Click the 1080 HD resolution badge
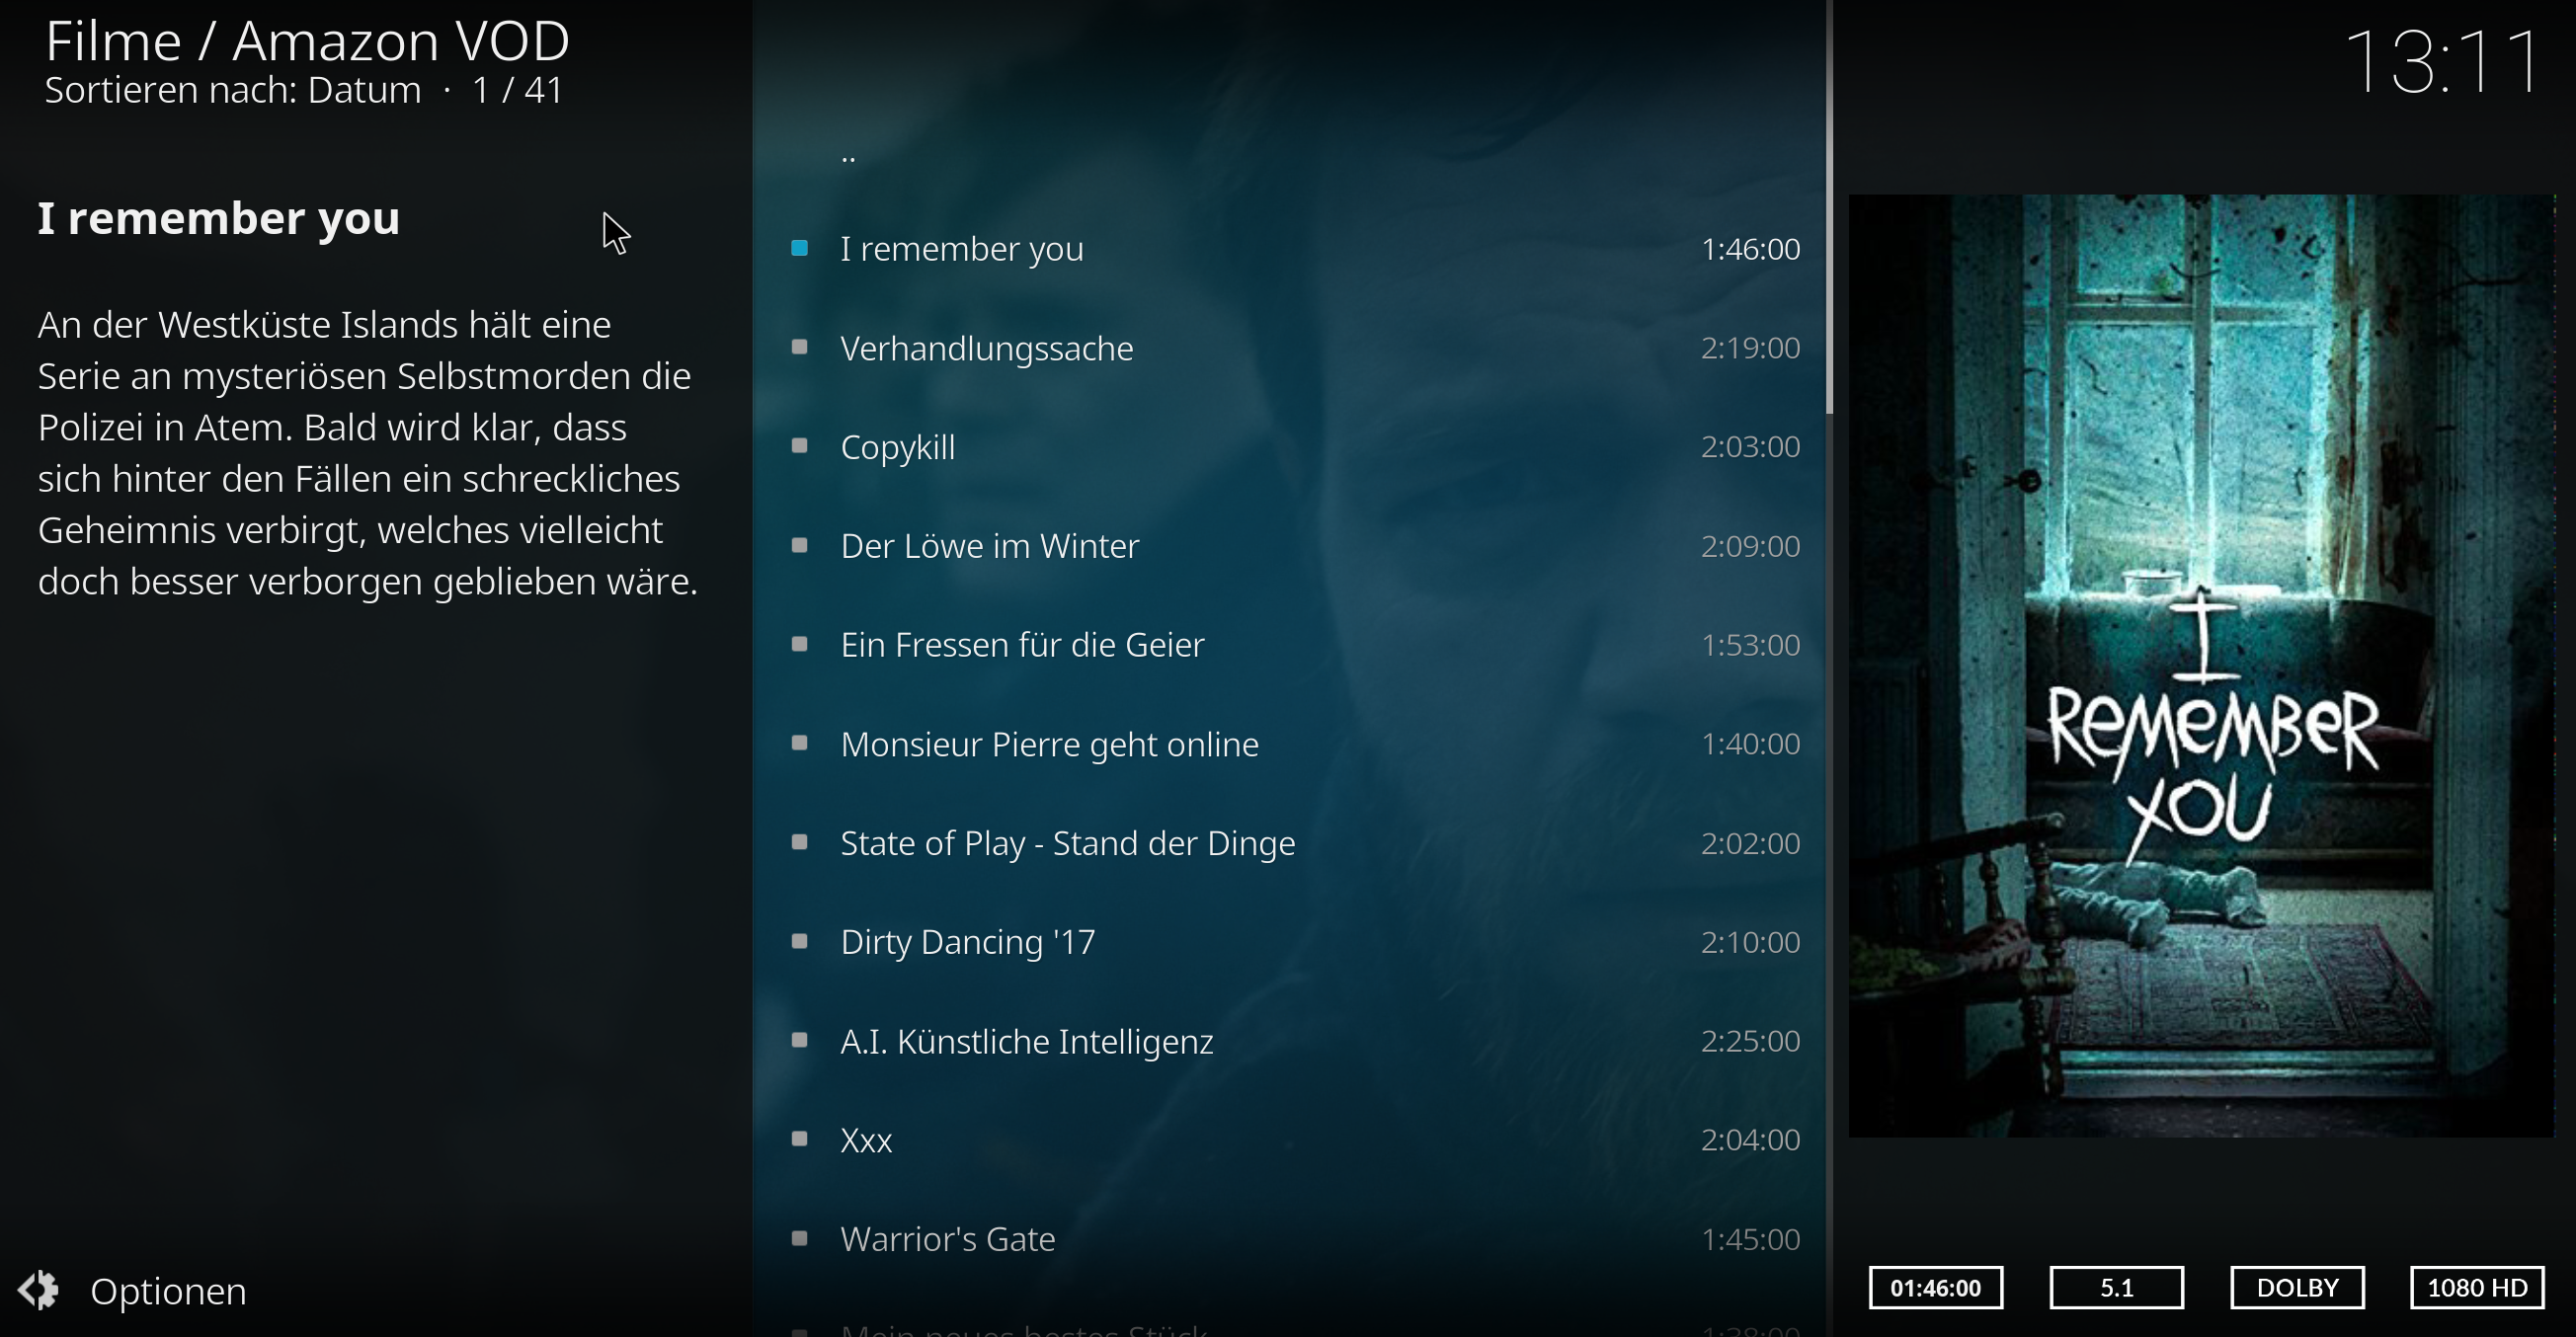 pyautogui.click(x=2477, y=1287)
